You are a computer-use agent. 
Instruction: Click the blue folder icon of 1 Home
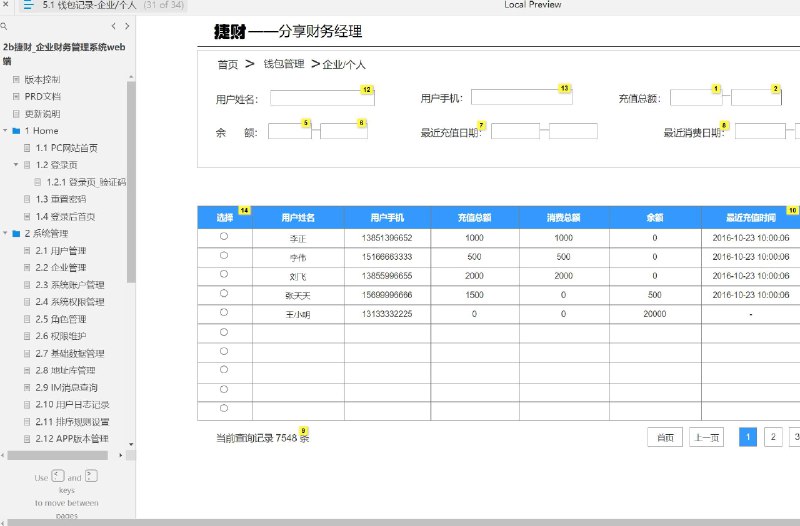pyautogui.click(x=16, y=131)
